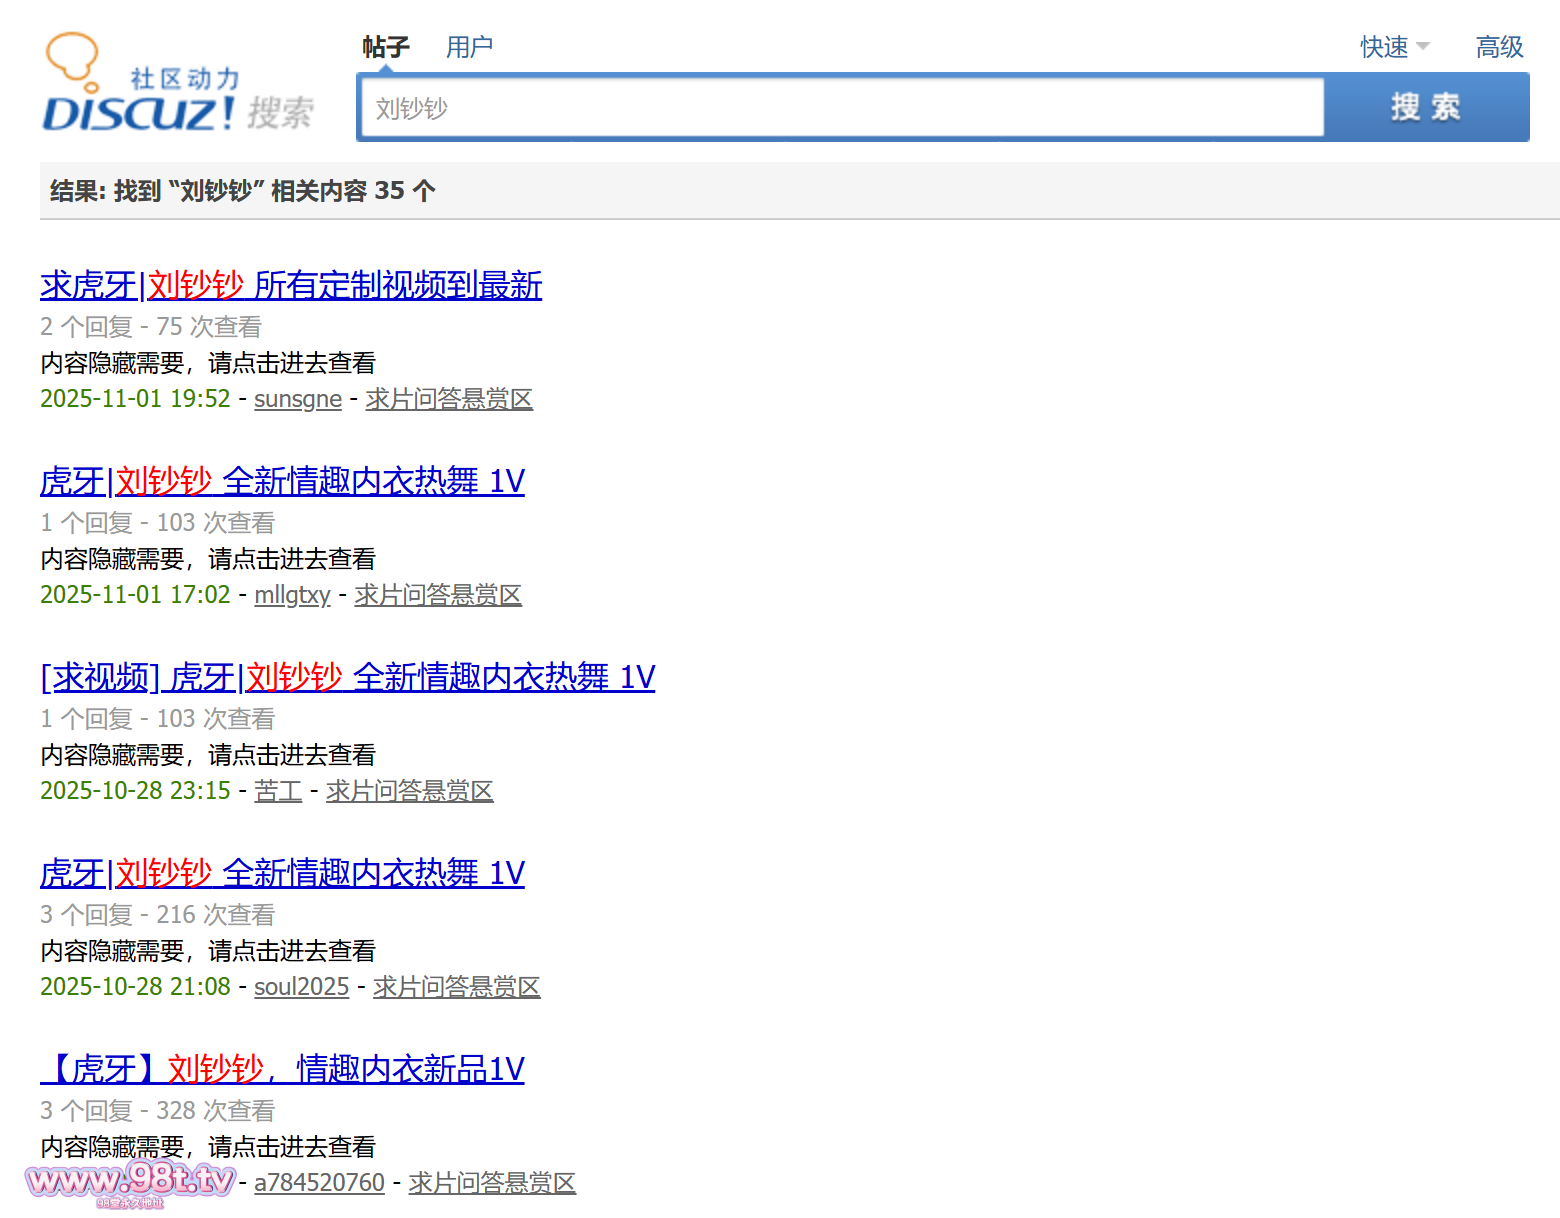The image size is (1560, 1218).
Task: Open the result title posted by mllgtxy
Action: pos(282,482)
